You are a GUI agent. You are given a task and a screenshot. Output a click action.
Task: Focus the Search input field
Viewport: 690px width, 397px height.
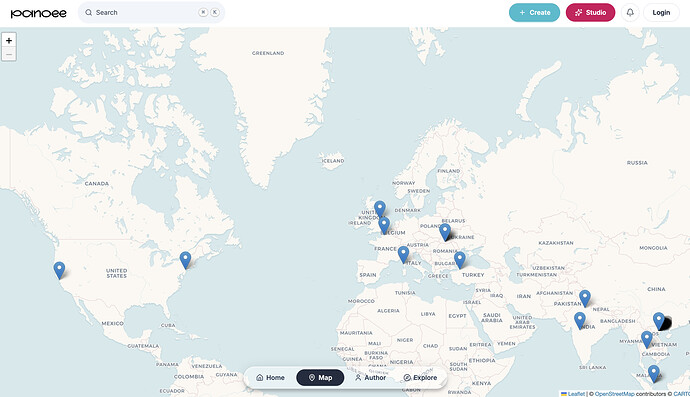point(151,12)
